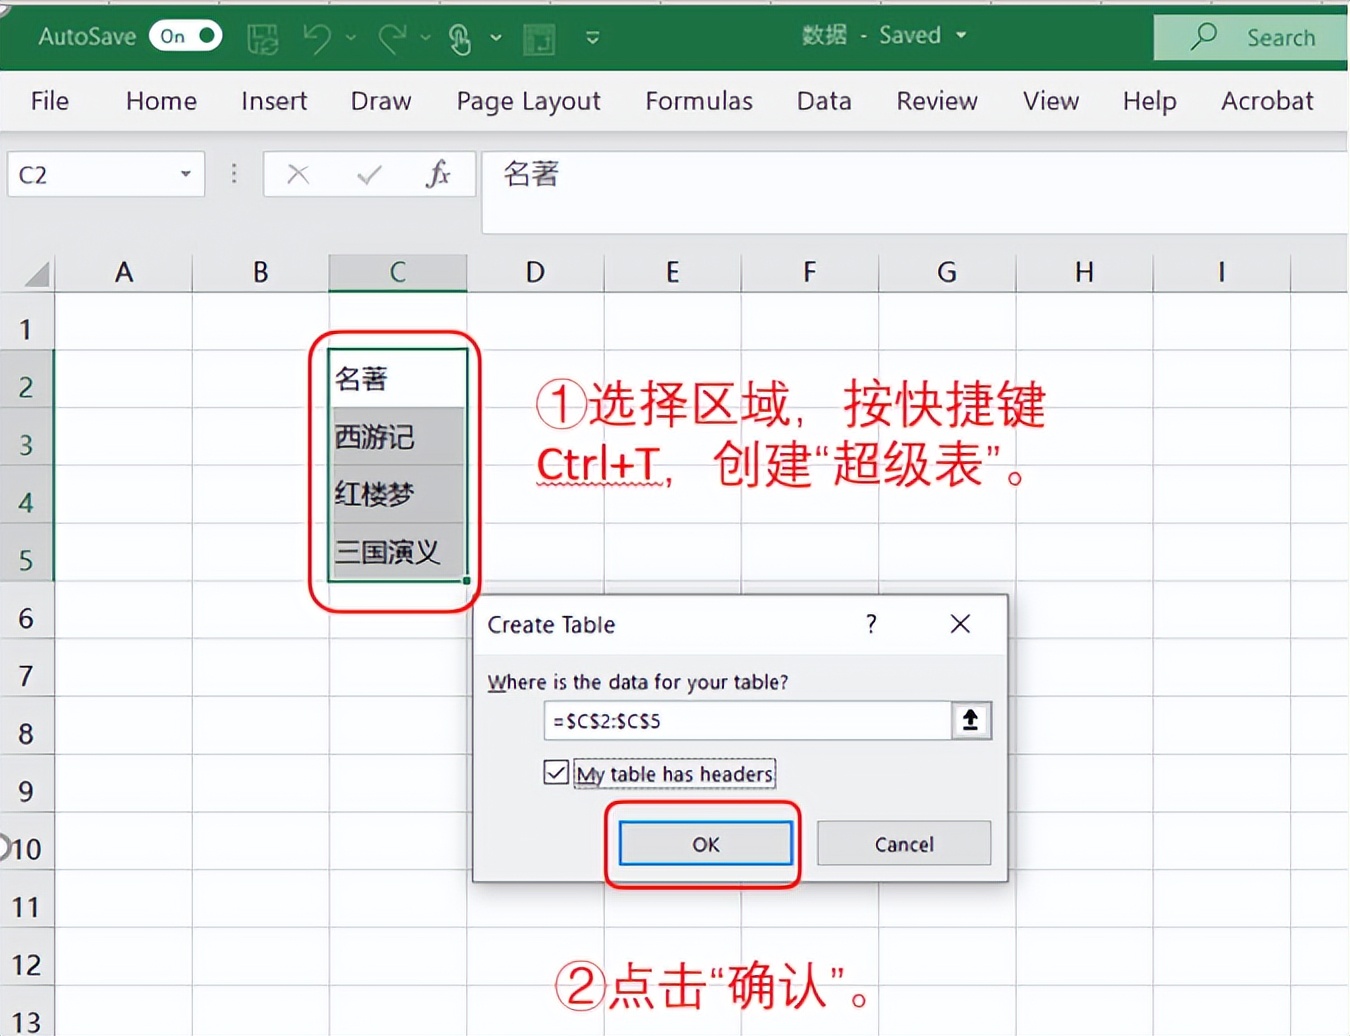Click cell containing 名著
1350x1036 pixels.
398,378
